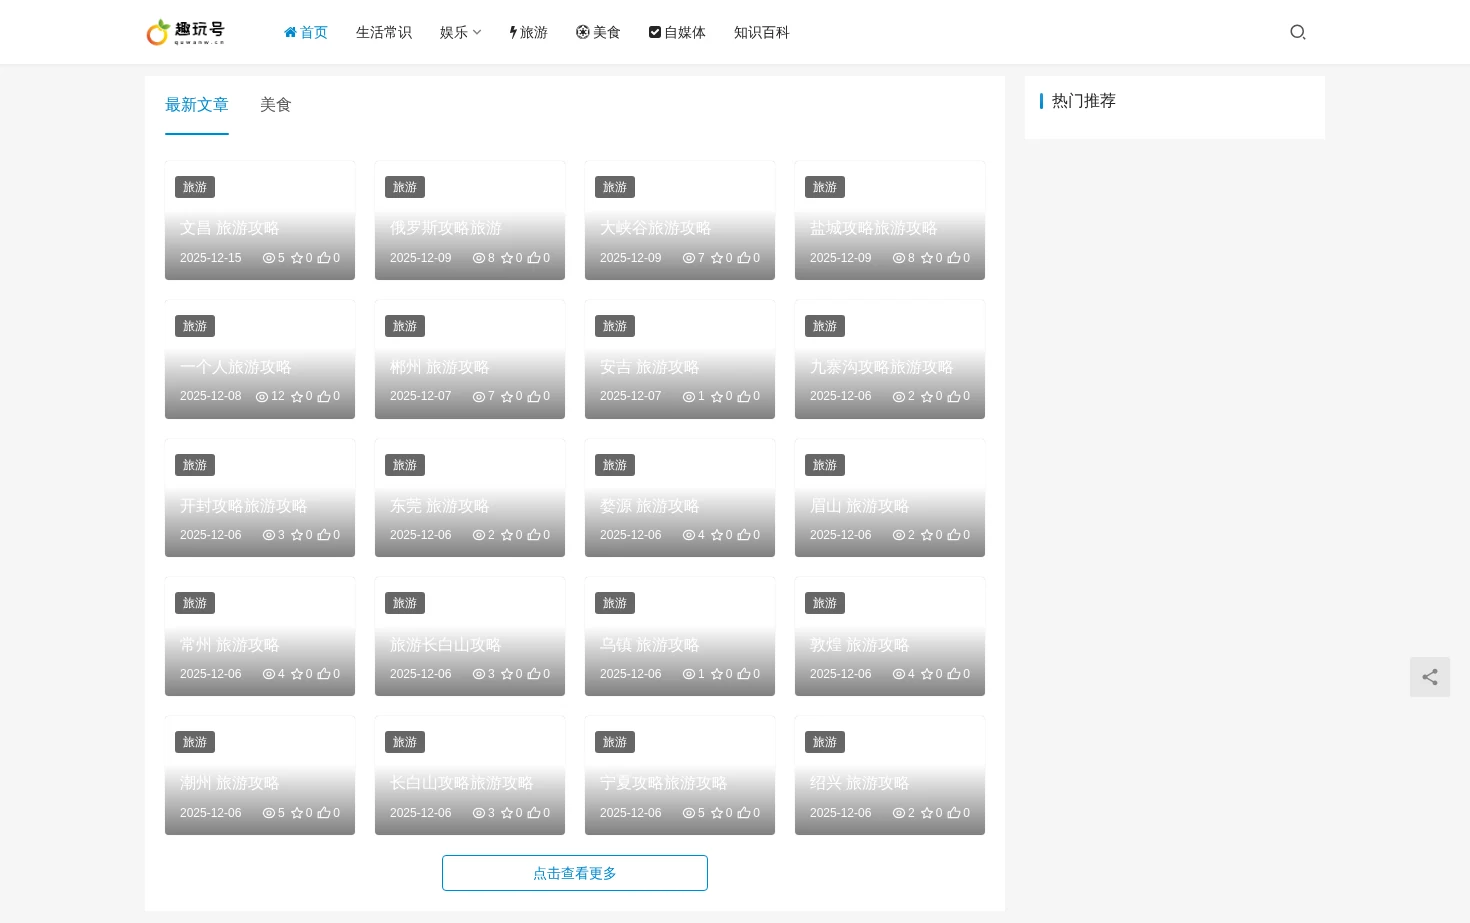Open article 俄罗斯攻略旅游
This screenshot has height=923, width=1470.
coord(446,229)
